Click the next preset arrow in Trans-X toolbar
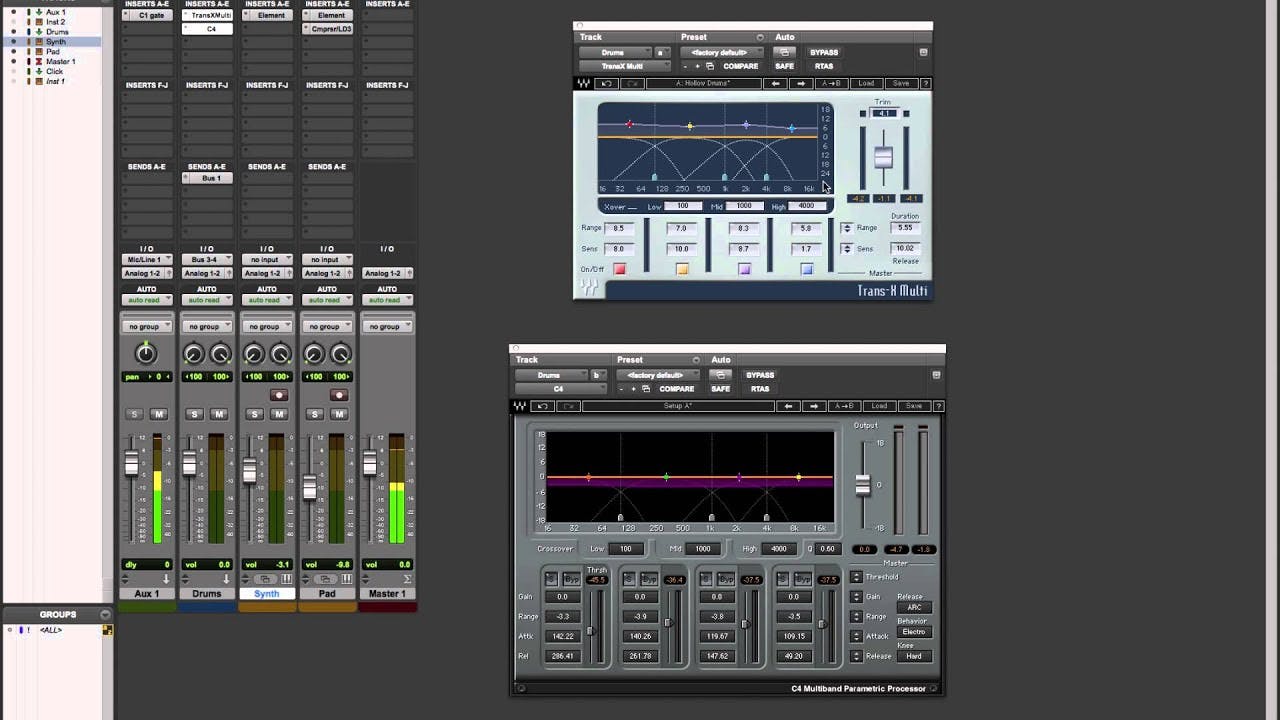Screen dimensions: 1280x720 click(802, 85)
